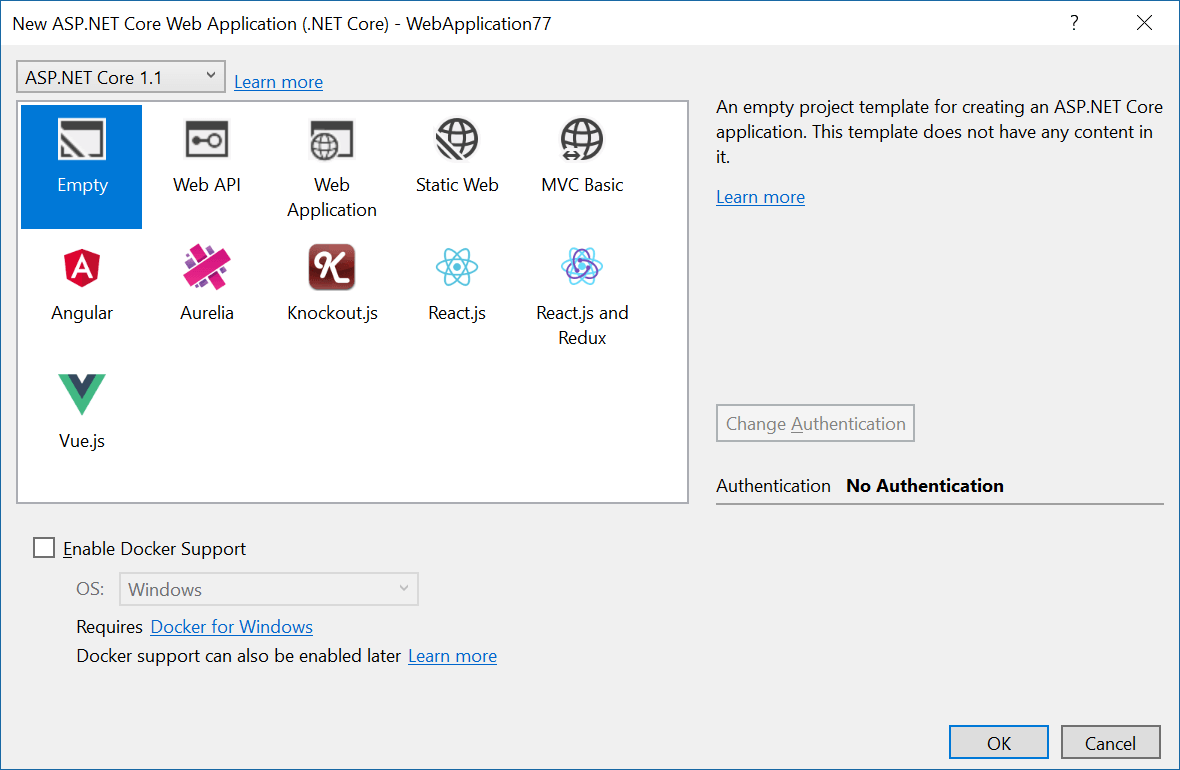
Task: Click the 'Docker support can also be enabled later' text
Action: [x=239, y=656]
